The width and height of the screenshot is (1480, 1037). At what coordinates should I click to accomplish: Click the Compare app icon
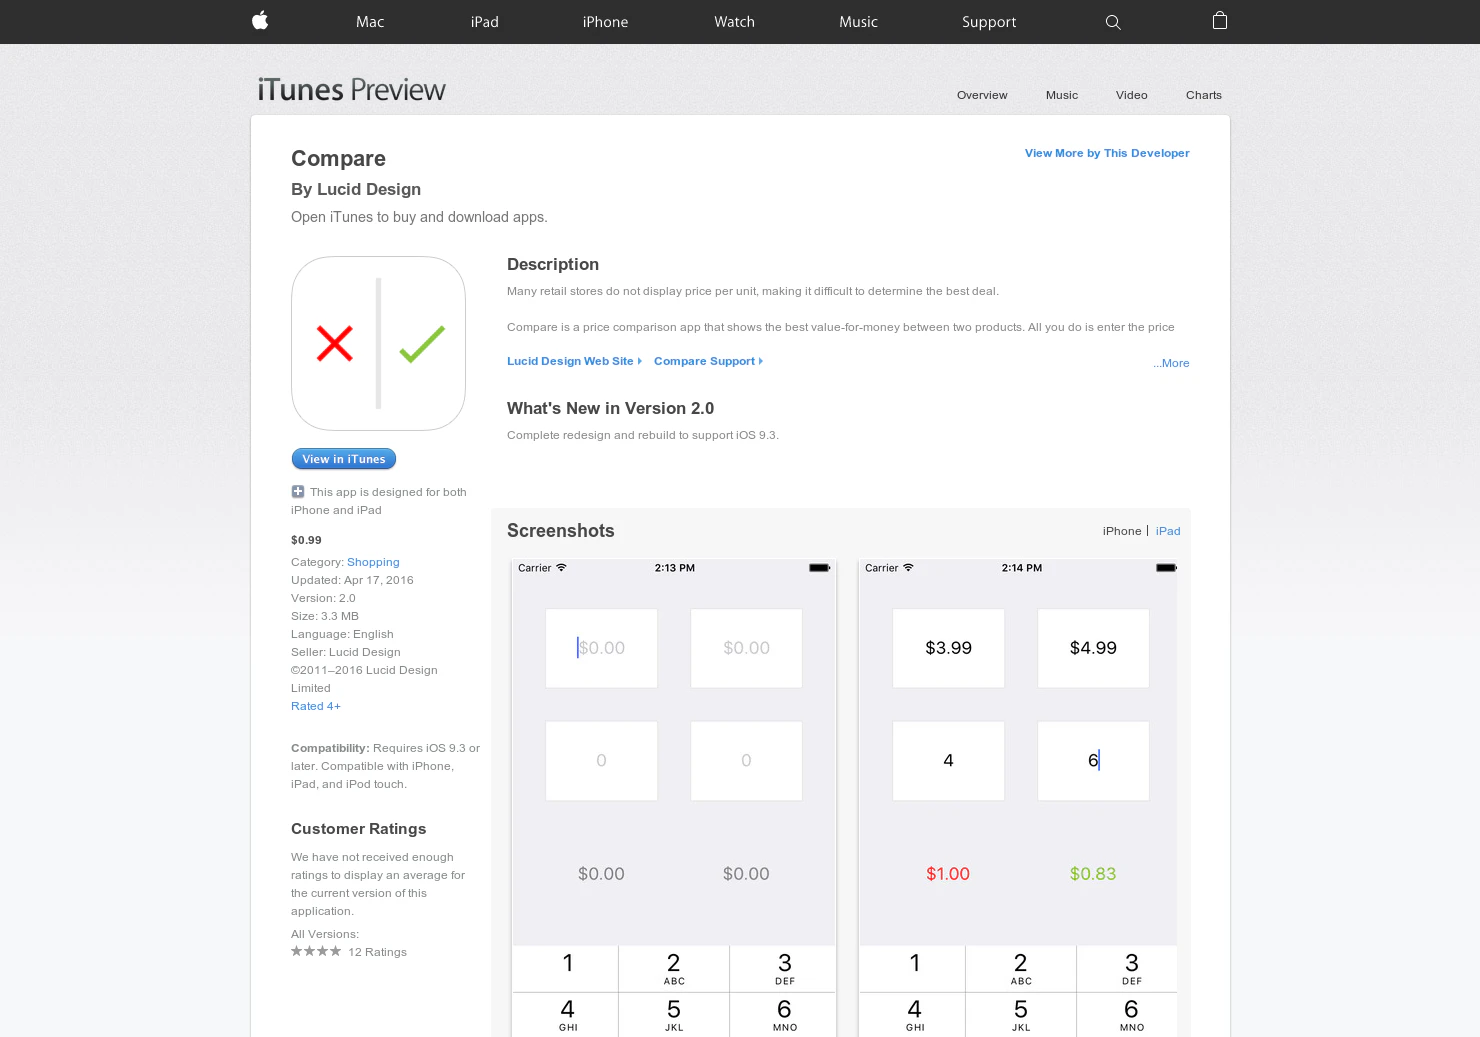[378, 344]
